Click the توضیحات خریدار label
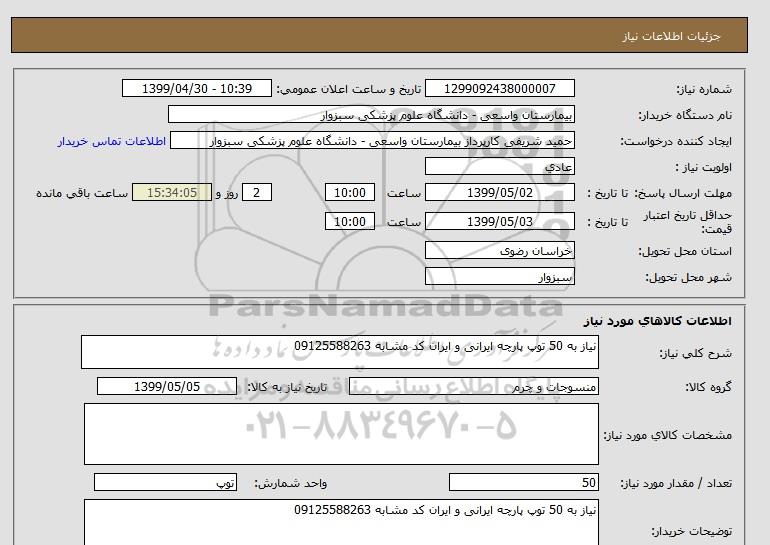The width and height of the screenshot is (770, 545). click(691, 531)
